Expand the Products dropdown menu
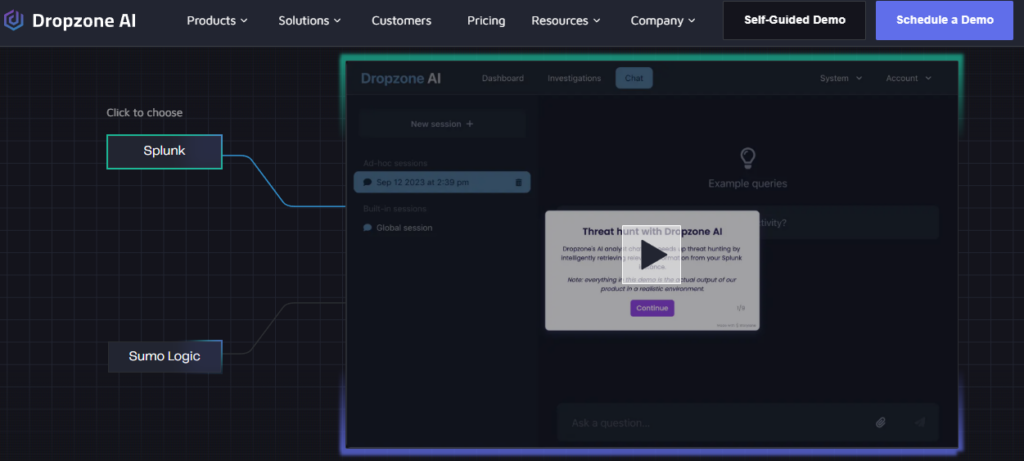The image size is (1024, 461). pos(217,21)
